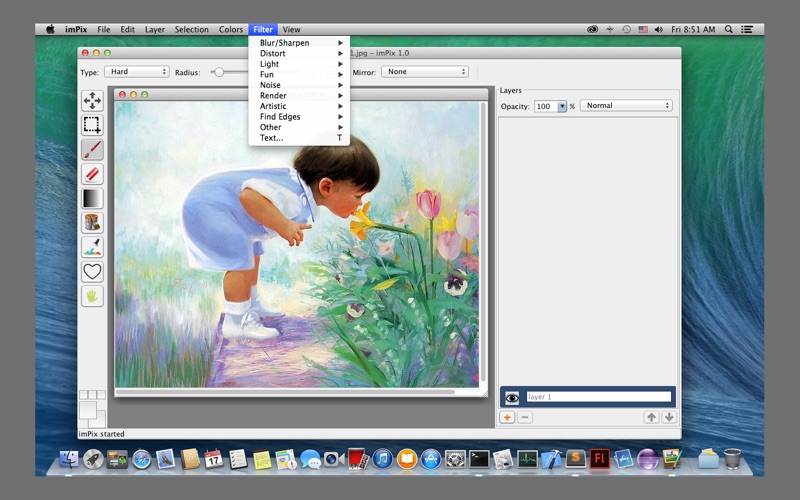Open the Layer menu
Viewport: 800px width, 500px height.
coord(155,30)
